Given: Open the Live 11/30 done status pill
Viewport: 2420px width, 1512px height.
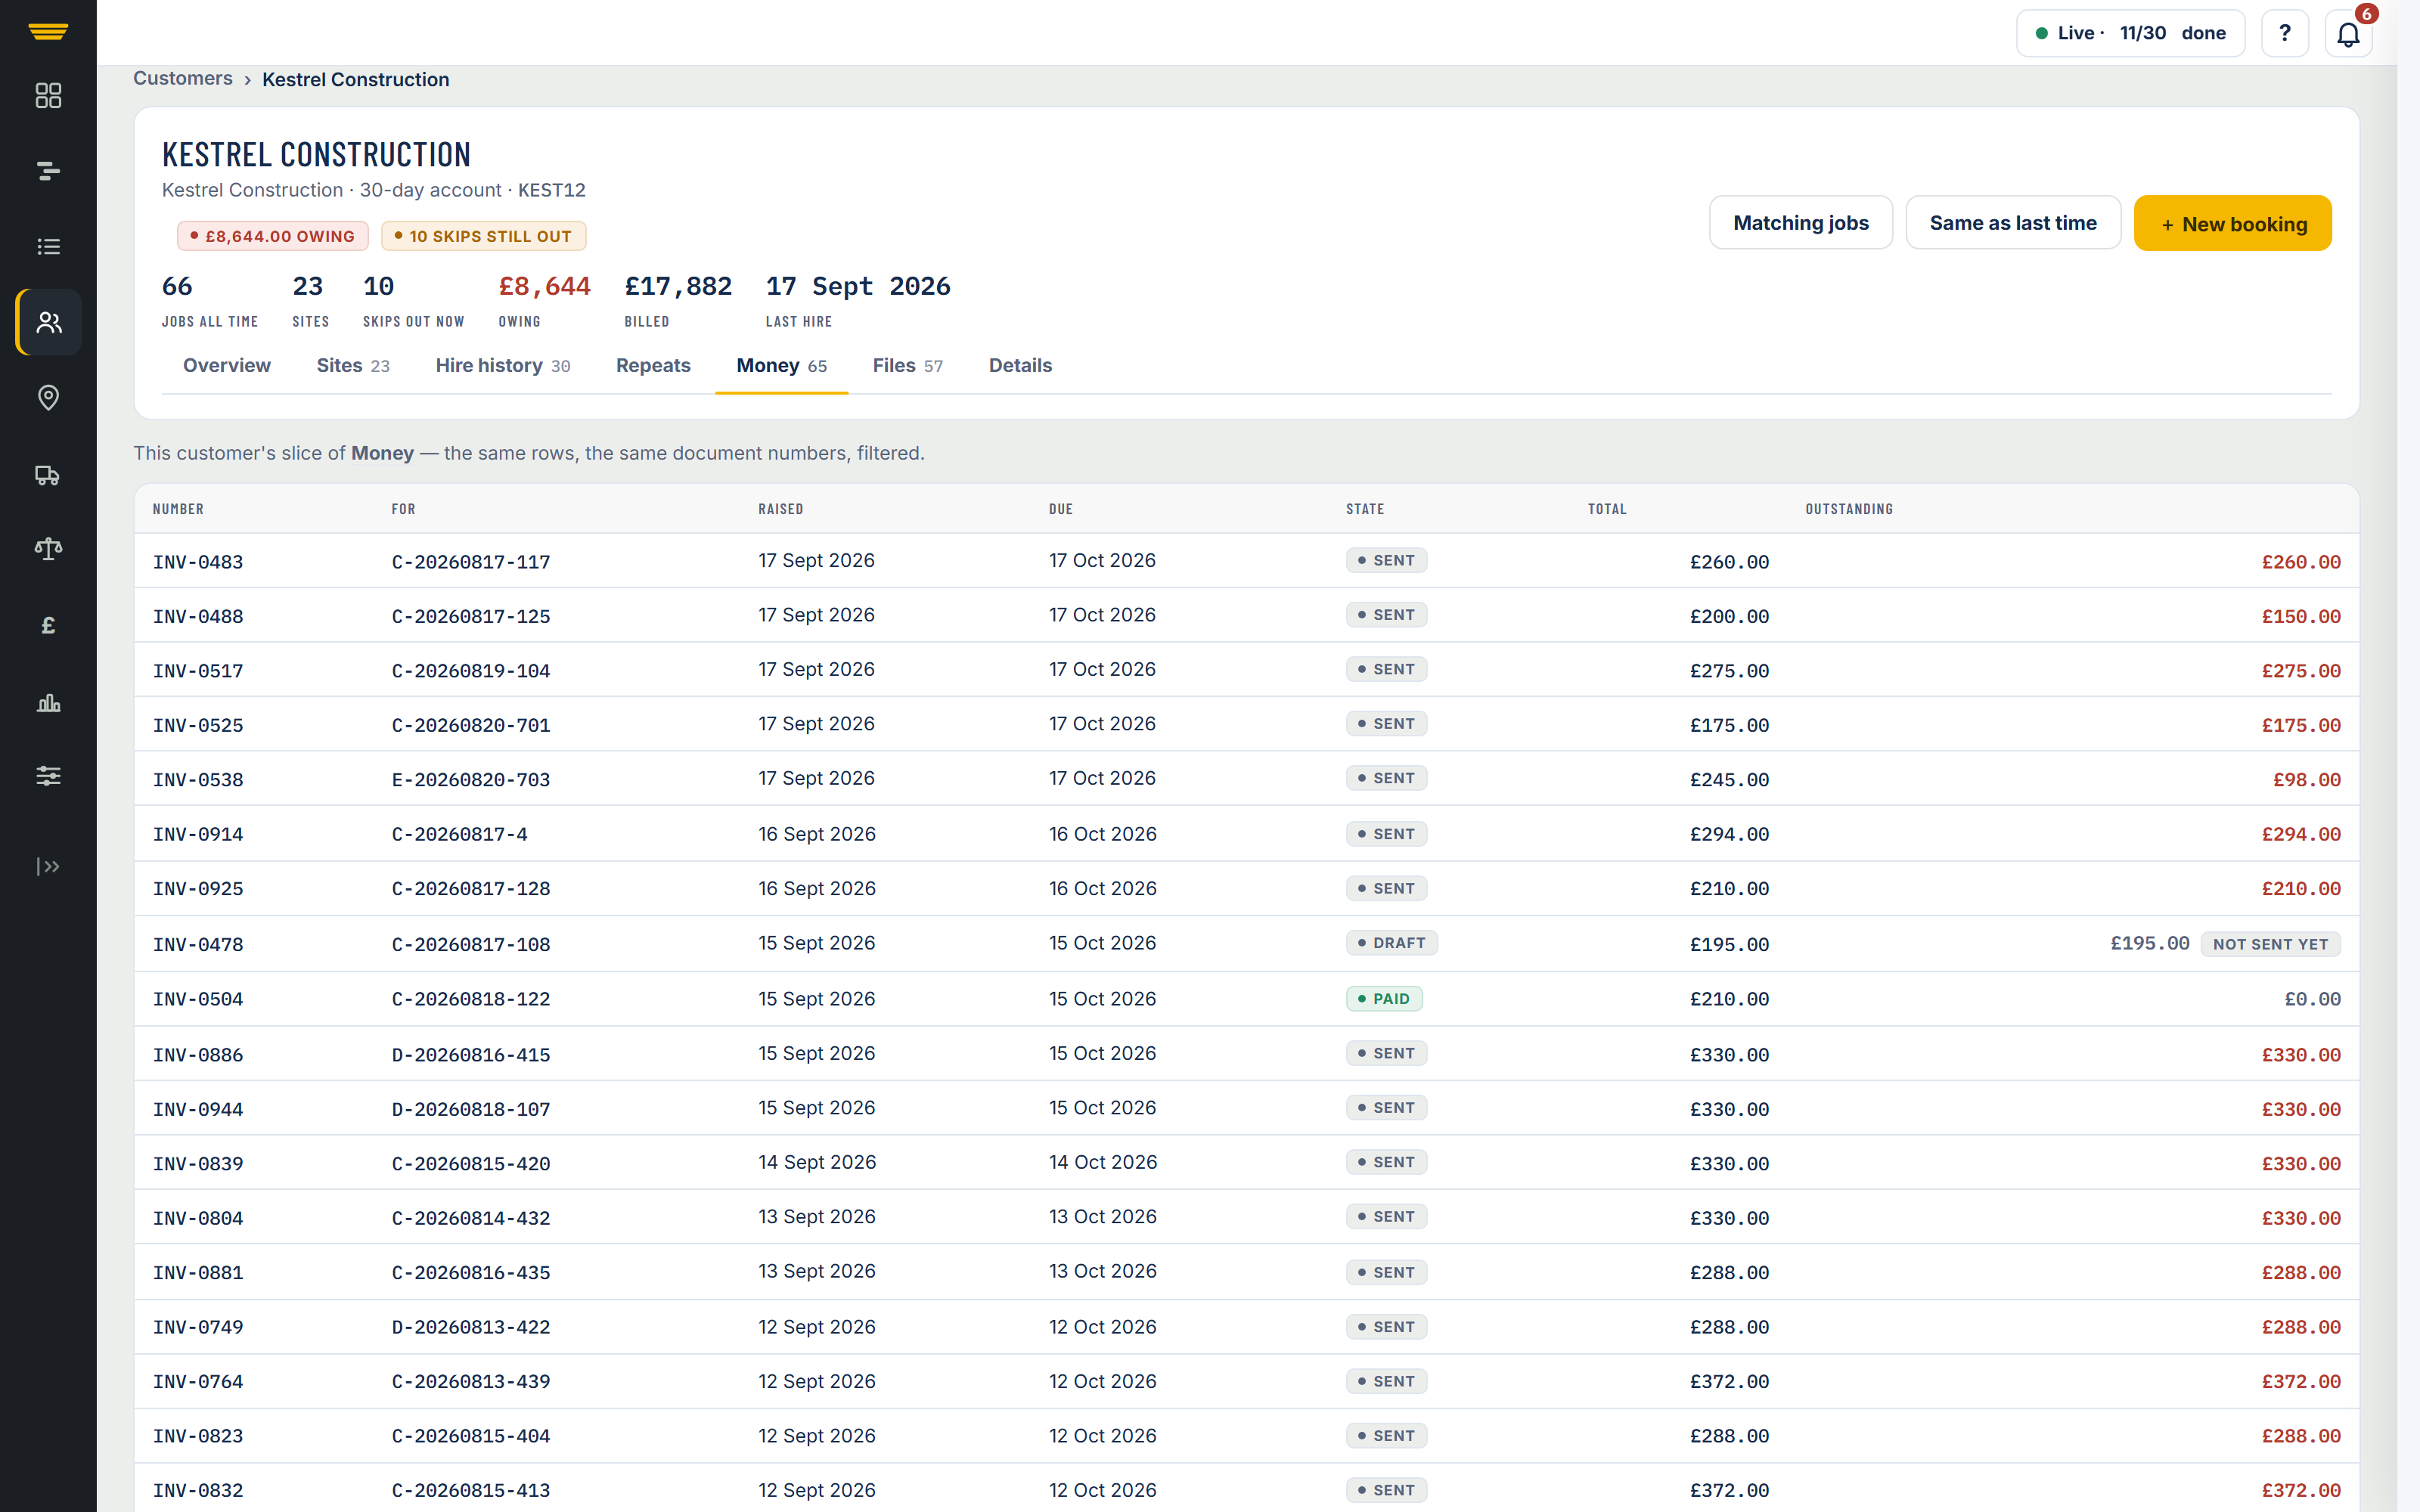Looking at the screenshot, I should [x=2130, y=33].
